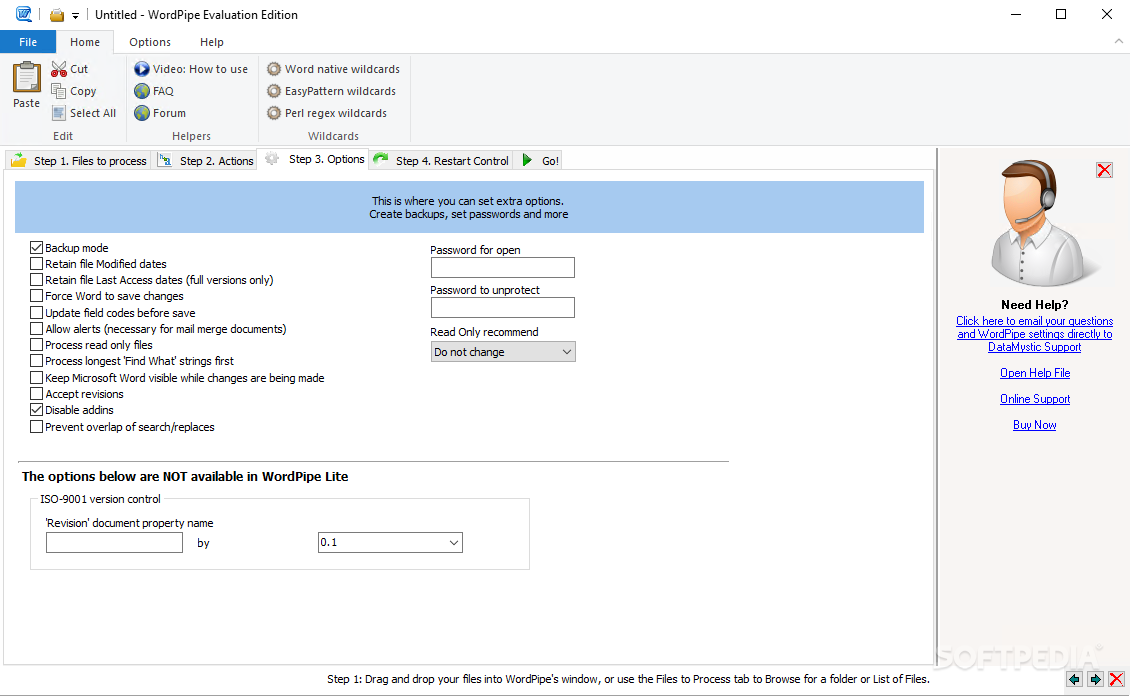Check Update field codes before save
Image resolution: width=1130 pixels, height=696 pixels.
[x=37, y=313]
